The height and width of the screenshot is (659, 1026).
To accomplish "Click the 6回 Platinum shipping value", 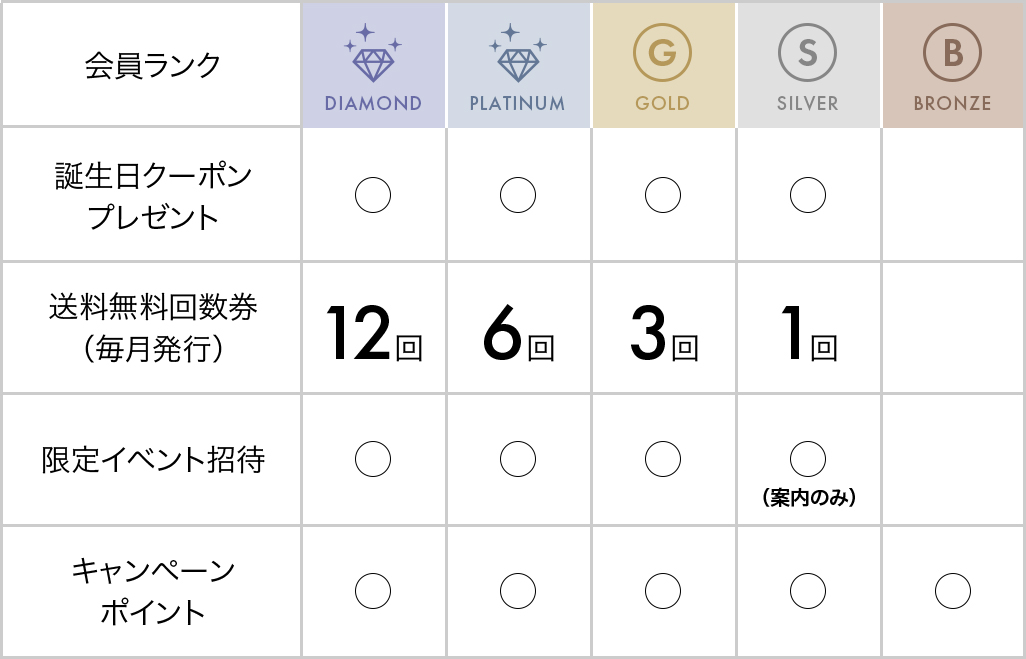I will 517,336.
